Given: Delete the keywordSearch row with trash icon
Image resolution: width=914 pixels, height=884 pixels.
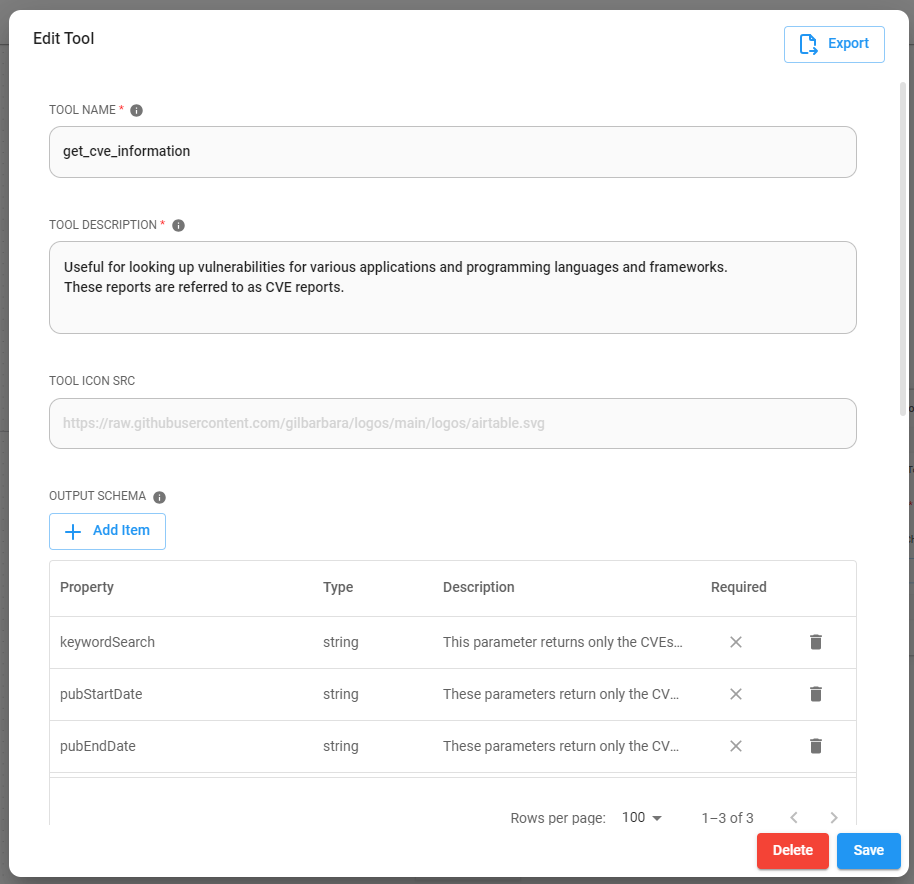Looking at the screenshot, I should (x=815, y=642).
